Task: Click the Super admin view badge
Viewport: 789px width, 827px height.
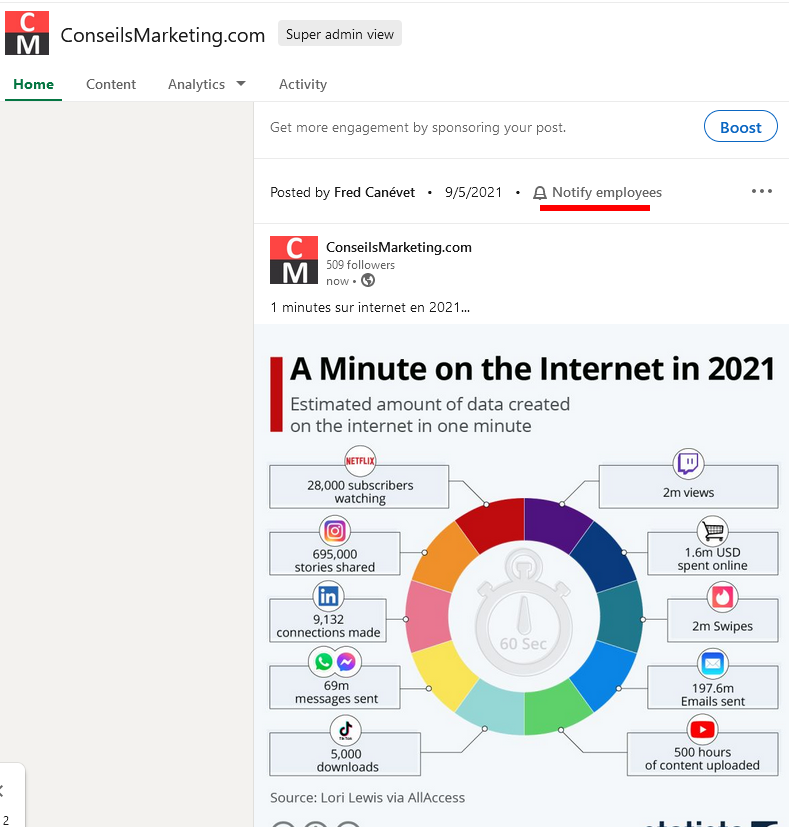Action: [x=340, y=34]
